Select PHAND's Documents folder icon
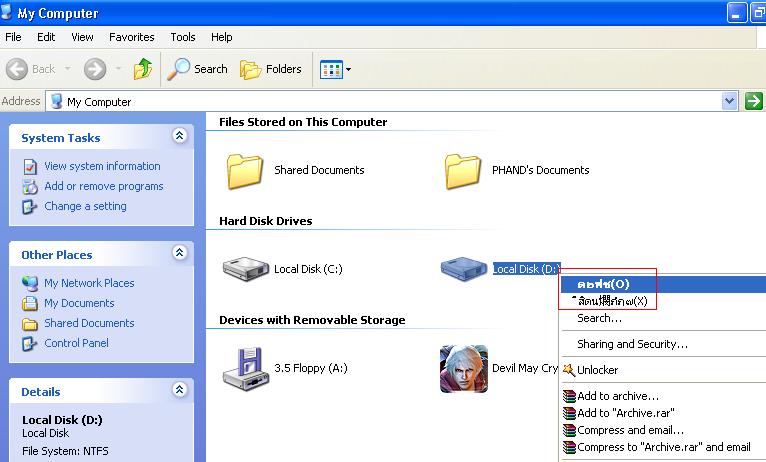The height and width of the screenshot is (462, 766). [x=463, y=170]
